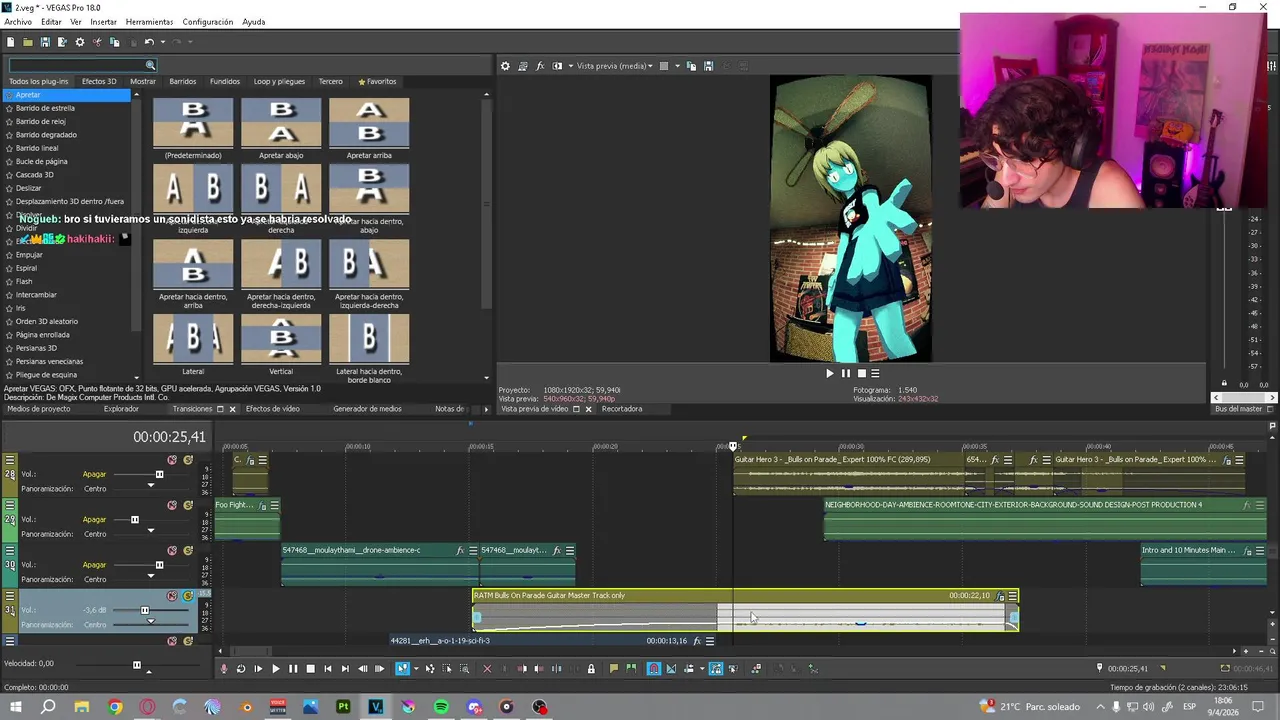The width and height of the screenshot is (1280, 720).
Task: Mute audio track 29
Action: 172,505
